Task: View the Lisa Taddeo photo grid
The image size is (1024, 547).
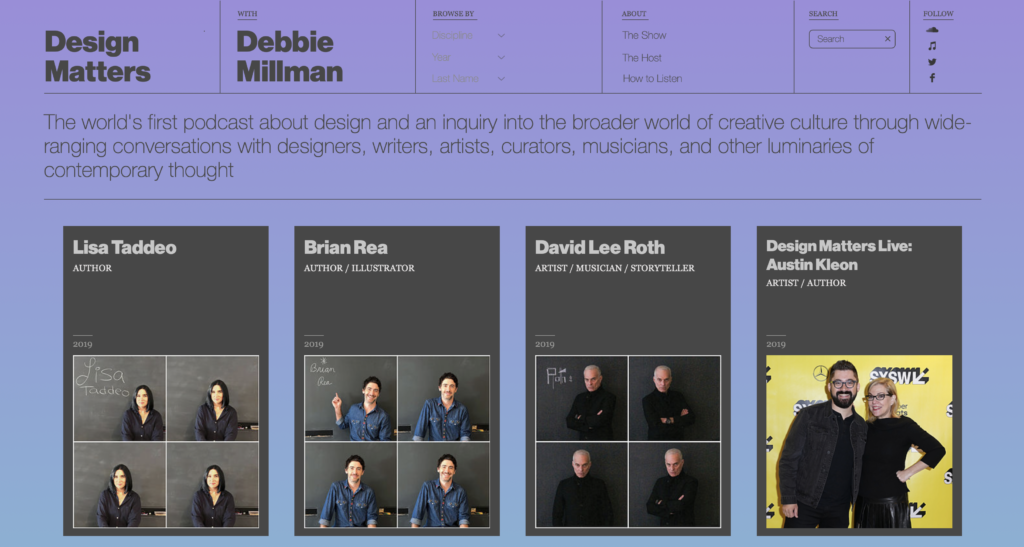Action: (x=166, y=441)
